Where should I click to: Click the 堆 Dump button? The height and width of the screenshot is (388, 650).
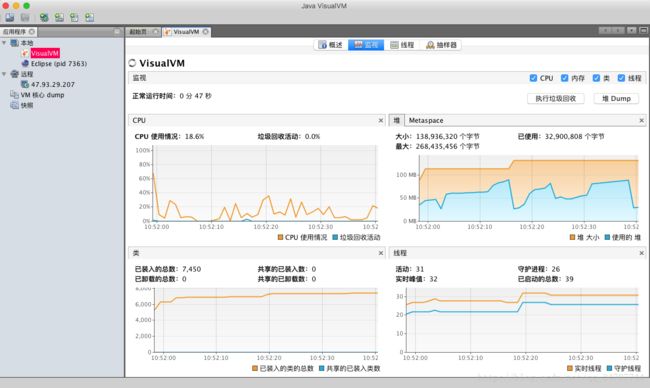(x=616, y=99)
